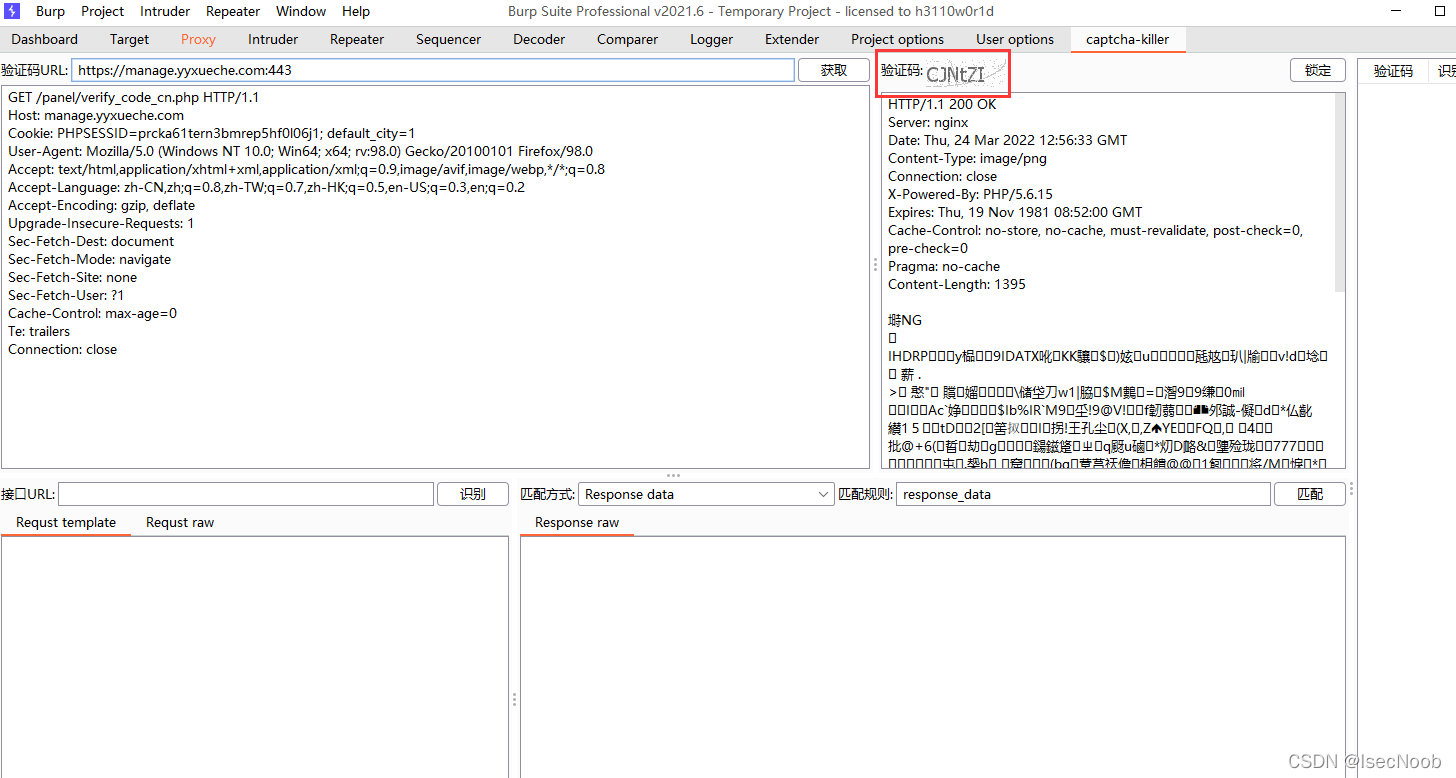Click the Content-Type: image/png header
1456x778 pixels.
[967, 158]
